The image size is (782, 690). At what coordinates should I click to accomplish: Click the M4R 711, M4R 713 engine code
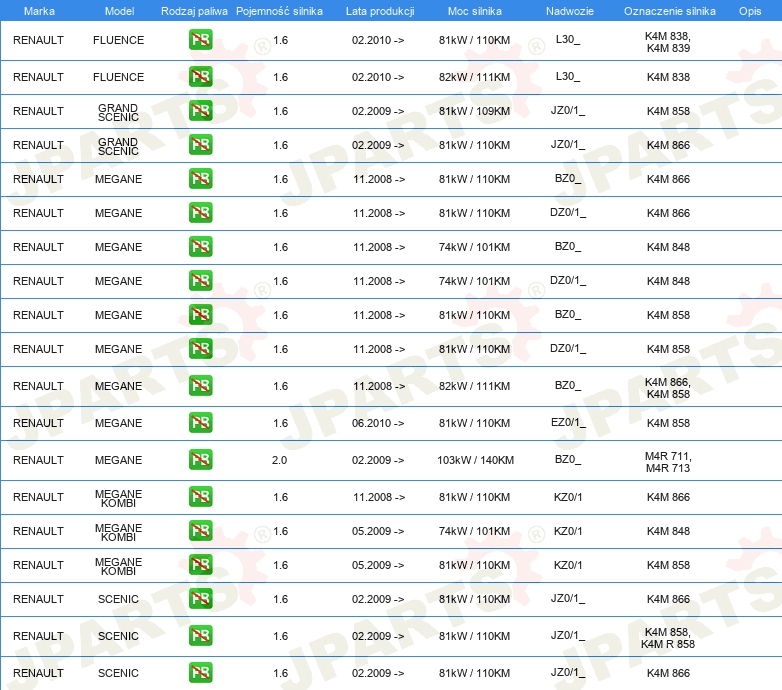click(x=668, y=461)
